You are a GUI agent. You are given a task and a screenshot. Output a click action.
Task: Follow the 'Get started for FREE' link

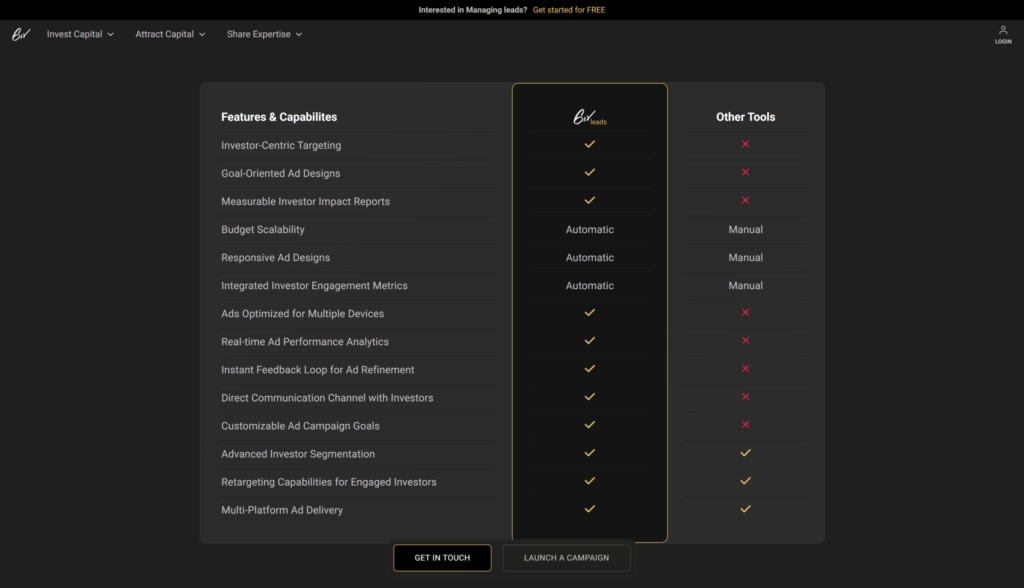[x=569, y=10]
